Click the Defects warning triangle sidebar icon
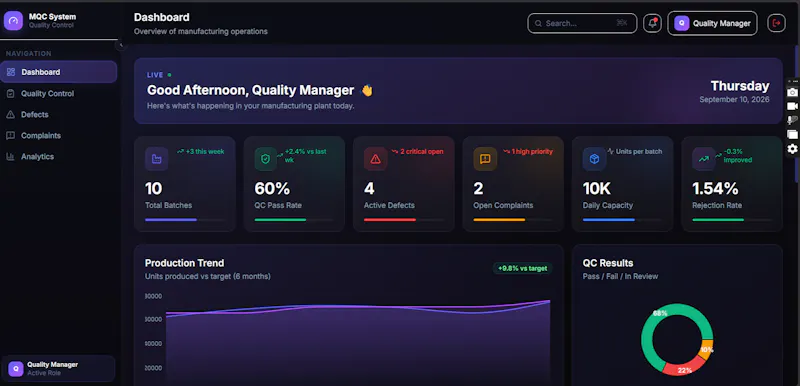The width and height of the screenshot is (800, 386). tap(10, 115)
